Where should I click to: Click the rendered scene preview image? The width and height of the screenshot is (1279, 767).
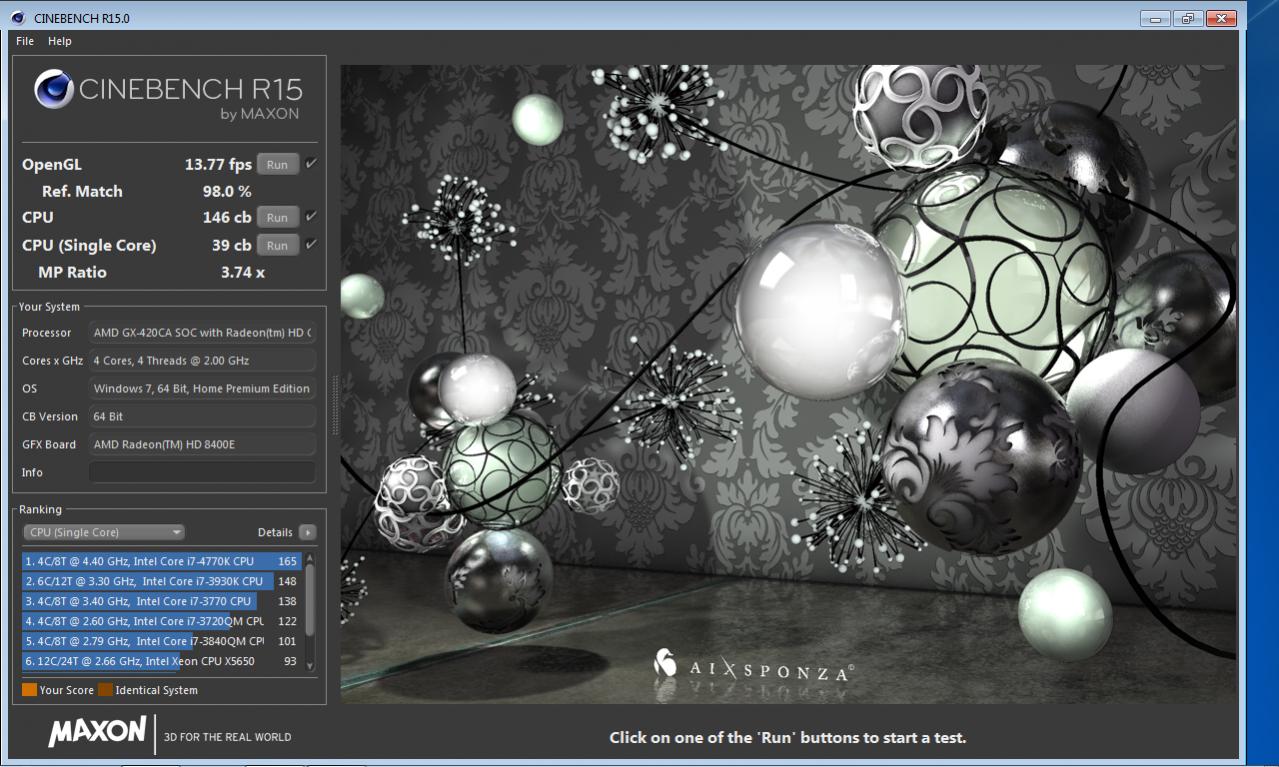(788, 384)
